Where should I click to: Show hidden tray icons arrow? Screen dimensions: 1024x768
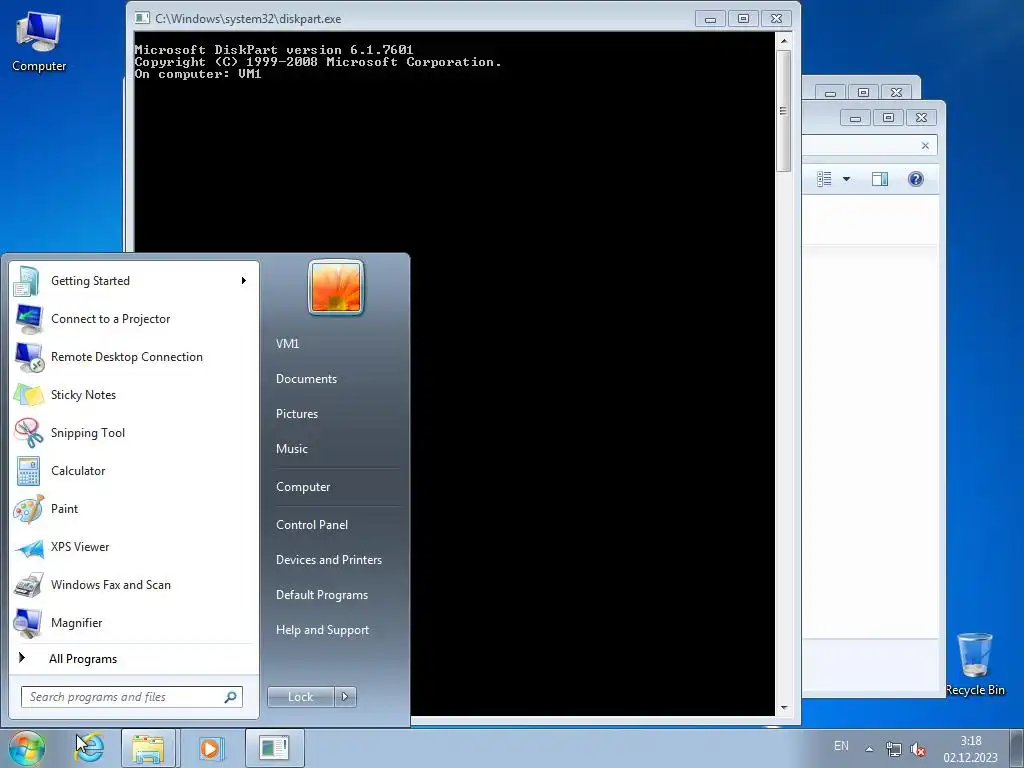pos(869,748)
